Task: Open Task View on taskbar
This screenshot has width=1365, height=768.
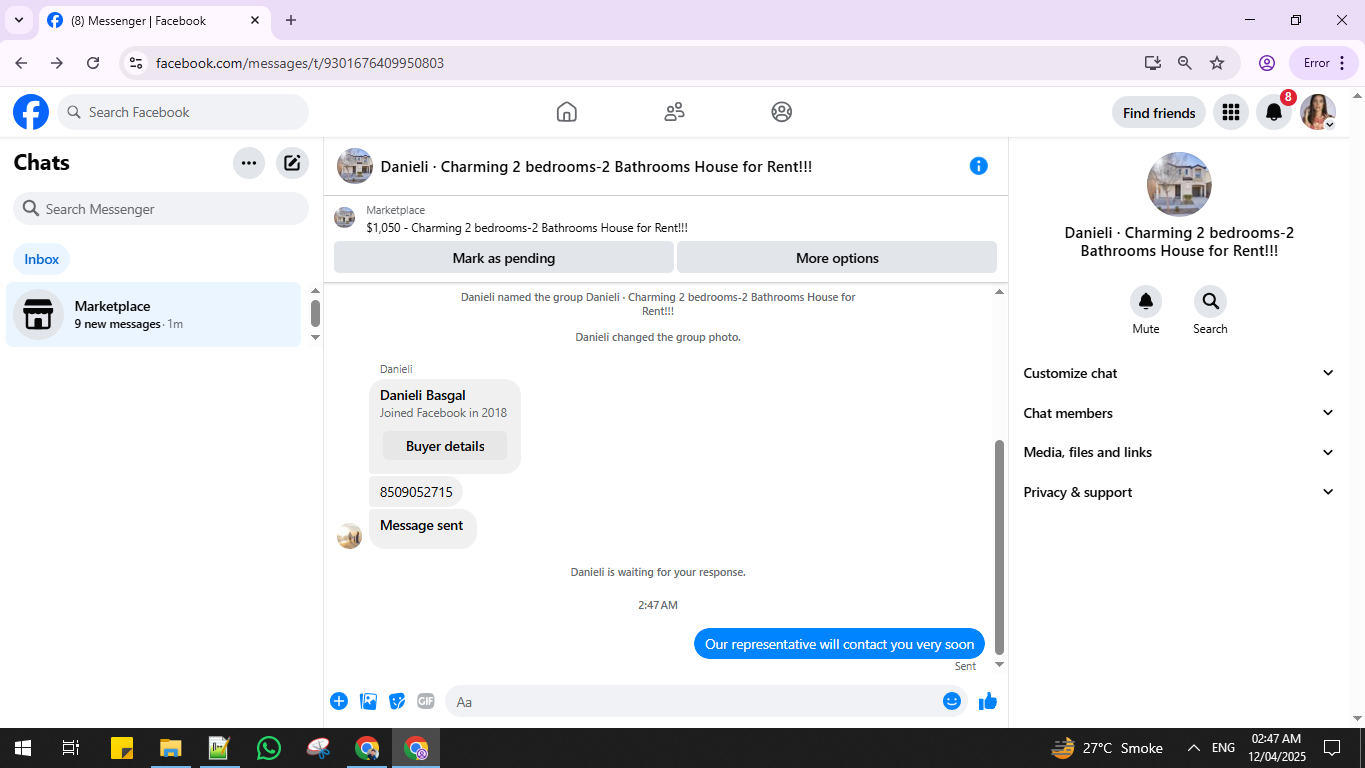Action: (70, 748)
